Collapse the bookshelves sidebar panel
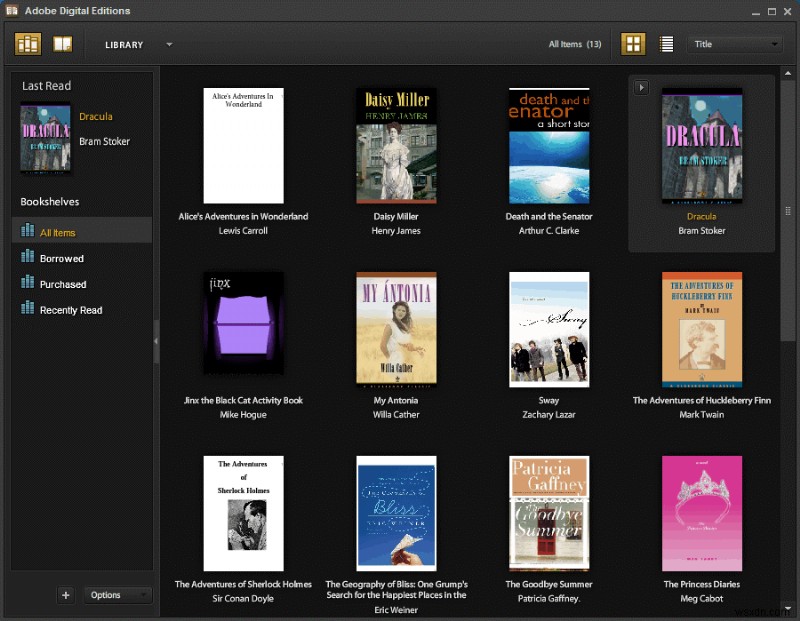 (157, 340)
